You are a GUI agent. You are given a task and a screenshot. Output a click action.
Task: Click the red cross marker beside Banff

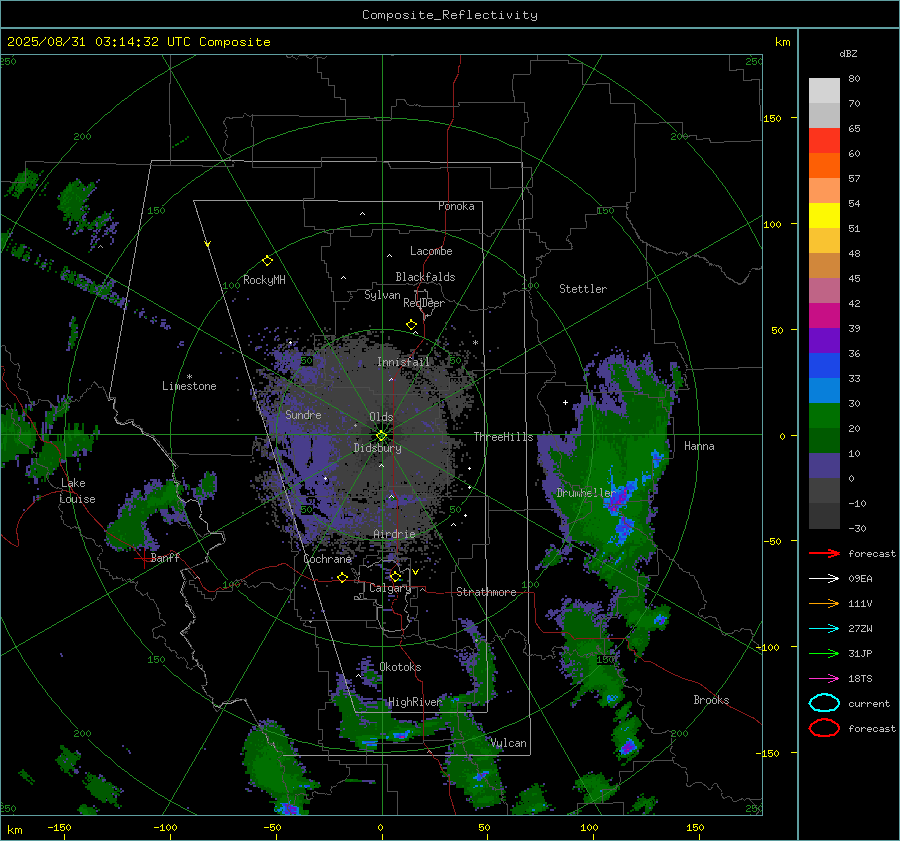[x=142, y=559]
